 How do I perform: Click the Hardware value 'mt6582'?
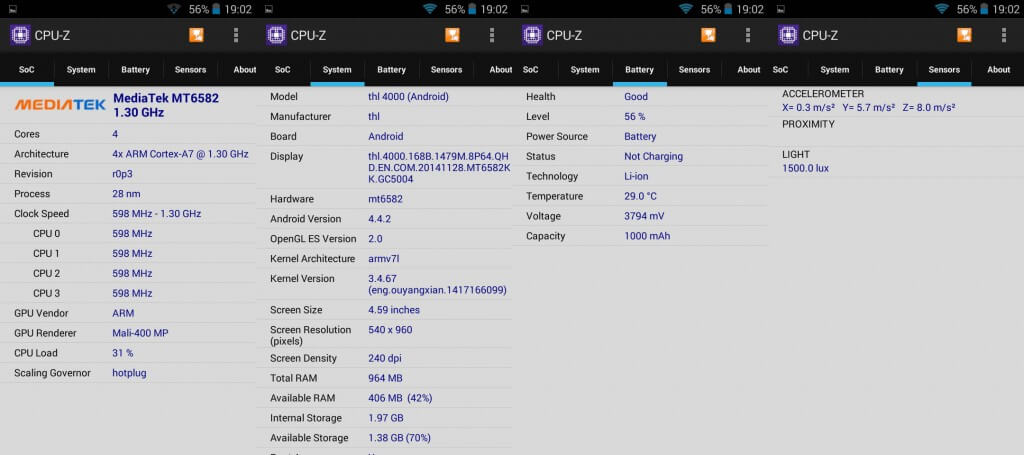(385, 199)
